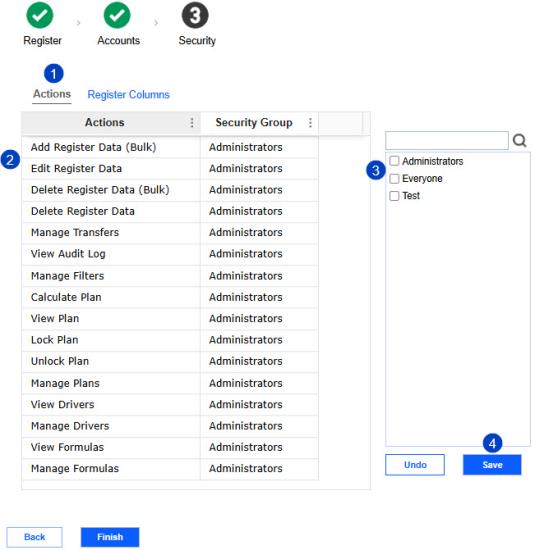
Task: Click Administrators cell for Lock Plan
Action: pyautogui.click(x=260, y=340)
